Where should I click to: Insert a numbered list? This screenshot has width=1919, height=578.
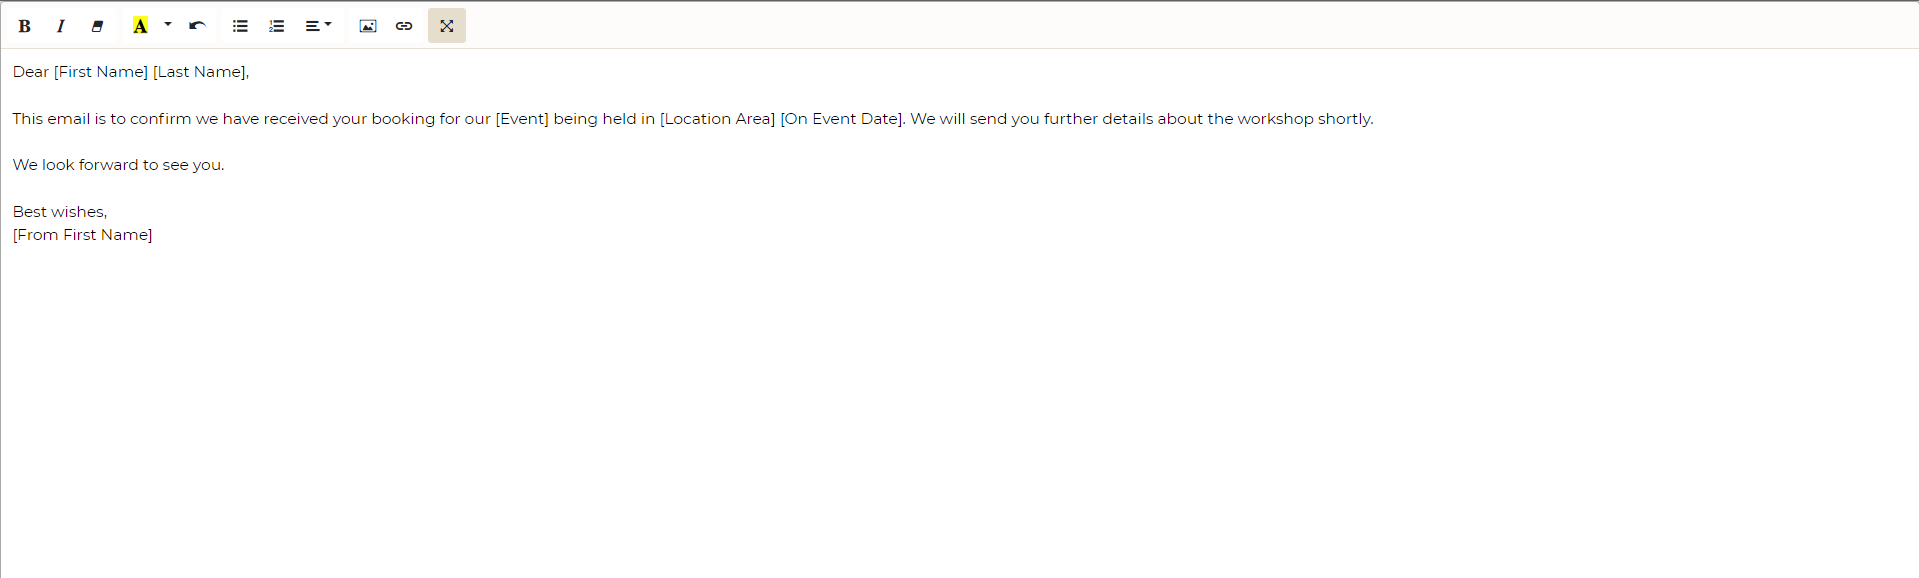(x=277, y=26)
